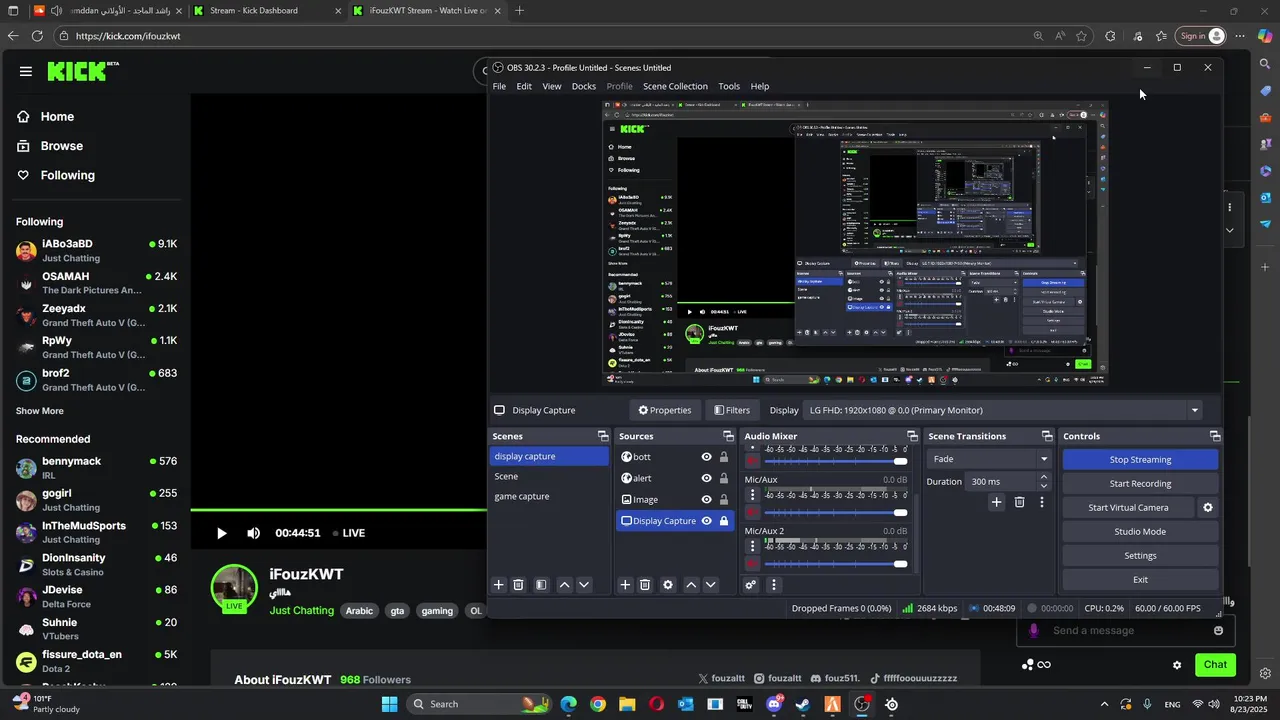The width and height of the screenshot is (1280, 720).
Task: Add a scene transition with plus icon
Action: point(996,502)
